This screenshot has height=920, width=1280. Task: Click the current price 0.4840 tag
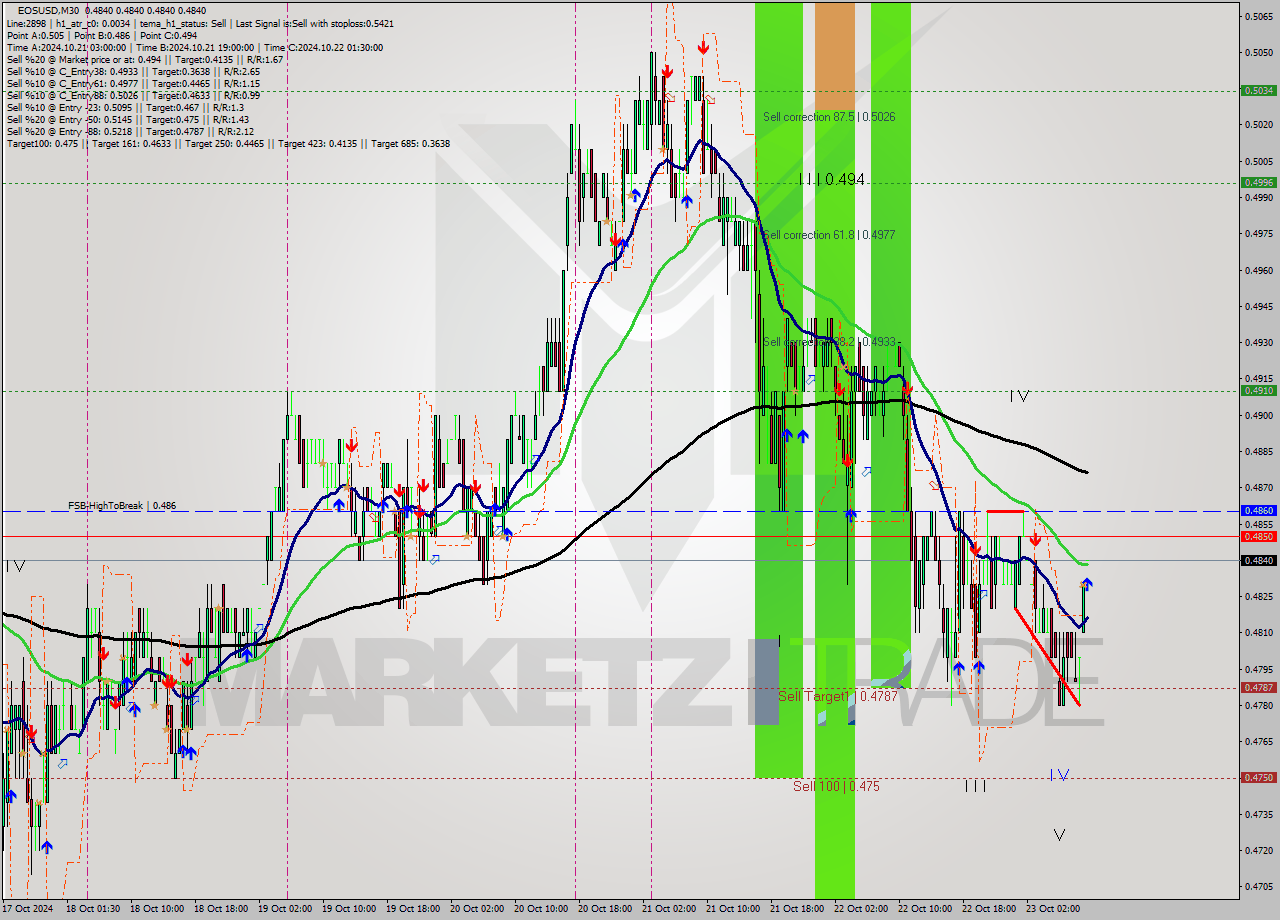[1258, 560]
